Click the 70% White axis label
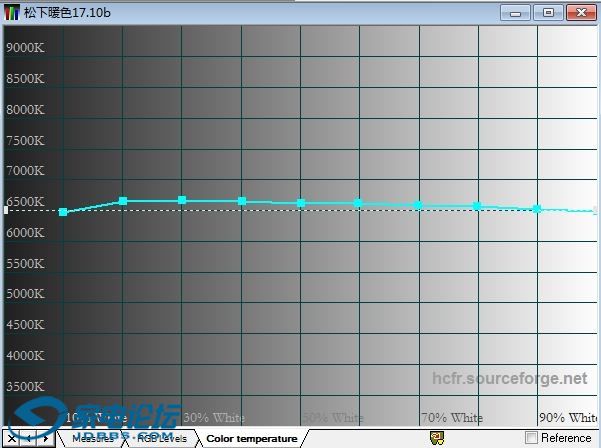 click(451, 417)
